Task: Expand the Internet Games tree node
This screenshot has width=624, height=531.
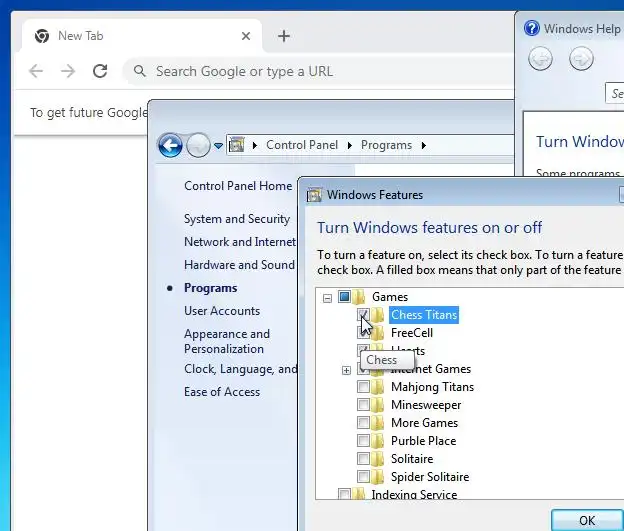Action: (x=346, y=371)
